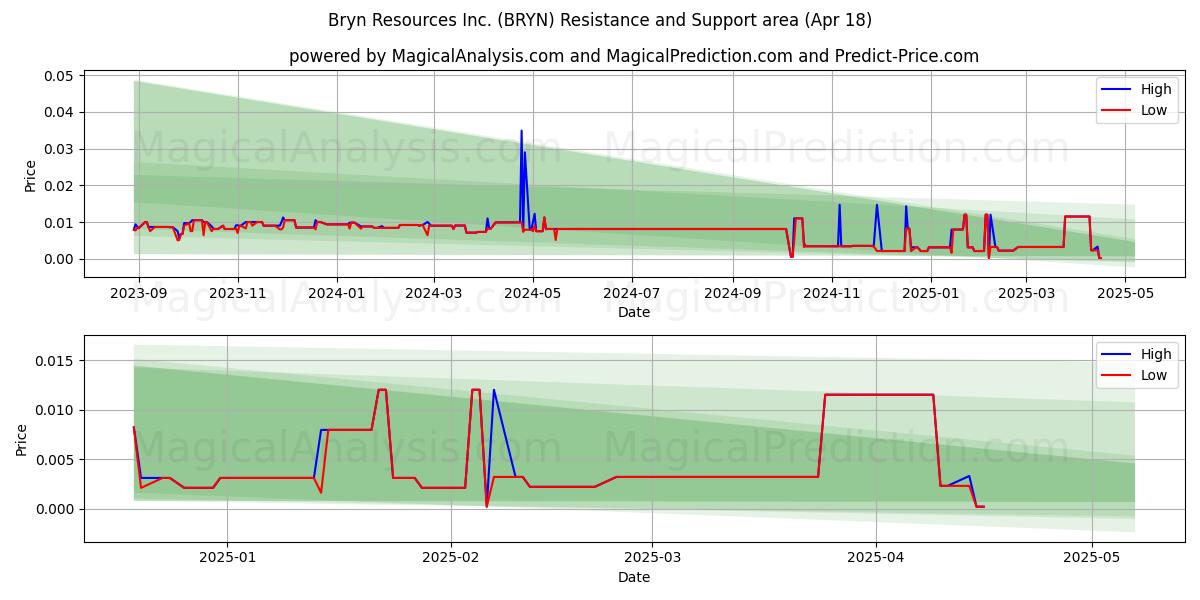Click the '2024-11' x-axis label on top chart

(x=832, y=294)
